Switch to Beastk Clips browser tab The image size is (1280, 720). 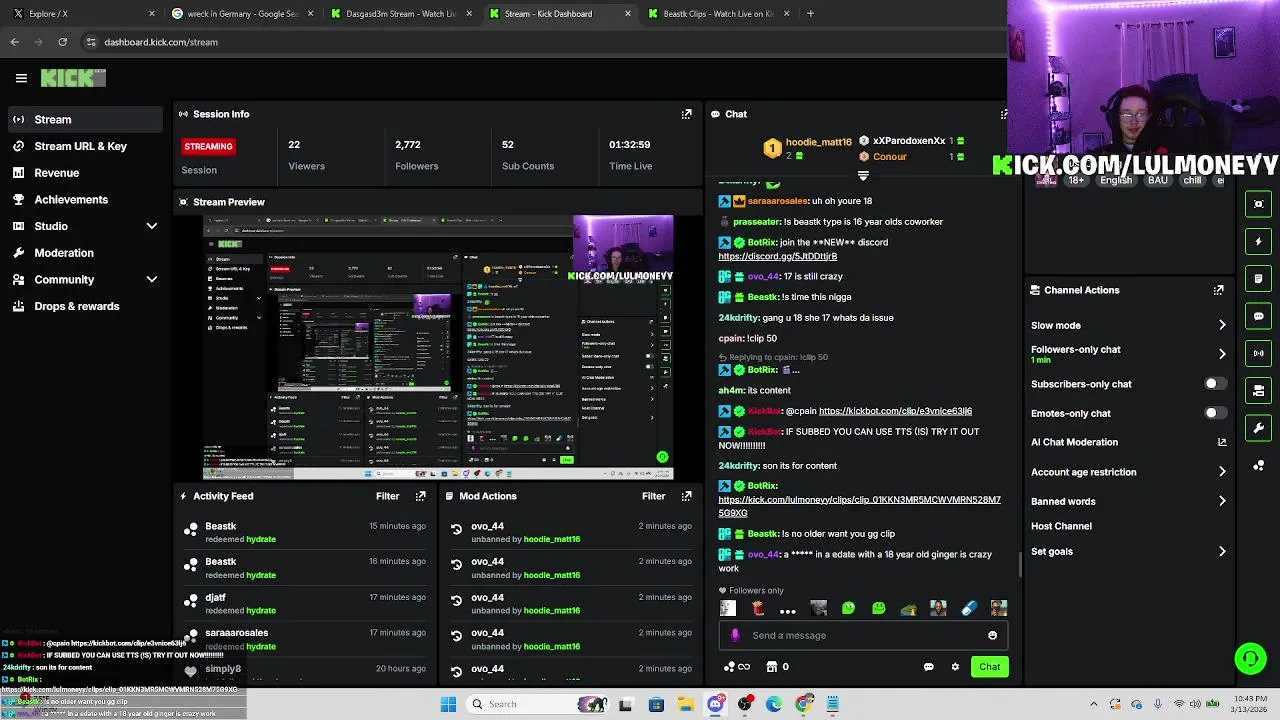point(718,14)
